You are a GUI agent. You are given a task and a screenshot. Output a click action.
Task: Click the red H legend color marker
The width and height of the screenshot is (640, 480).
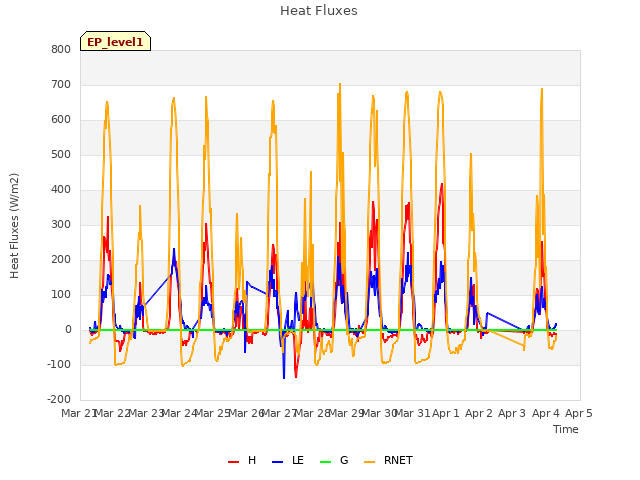[x=233, y=462]
